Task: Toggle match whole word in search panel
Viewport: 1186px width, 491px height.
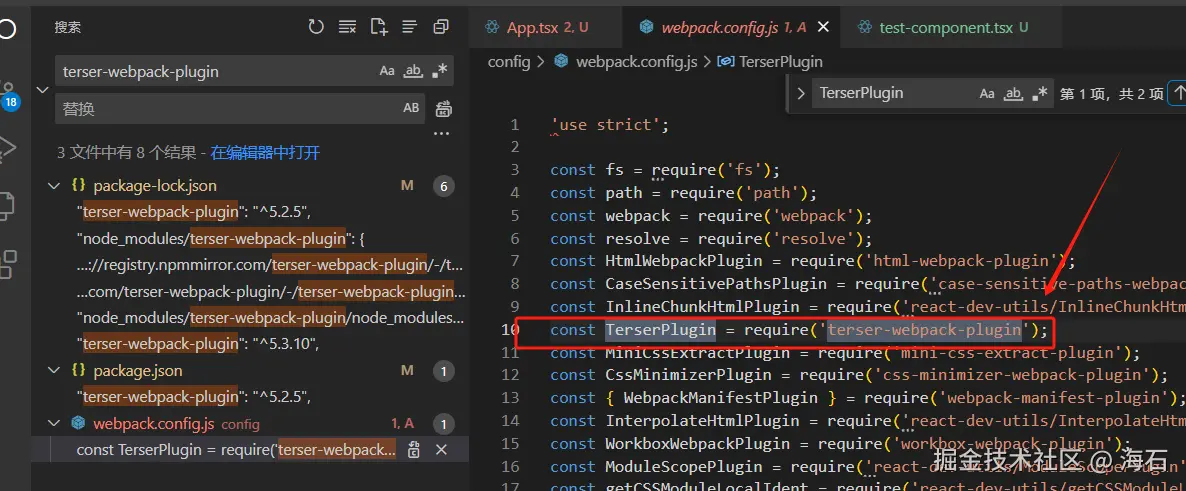Action: coord(413,71)
